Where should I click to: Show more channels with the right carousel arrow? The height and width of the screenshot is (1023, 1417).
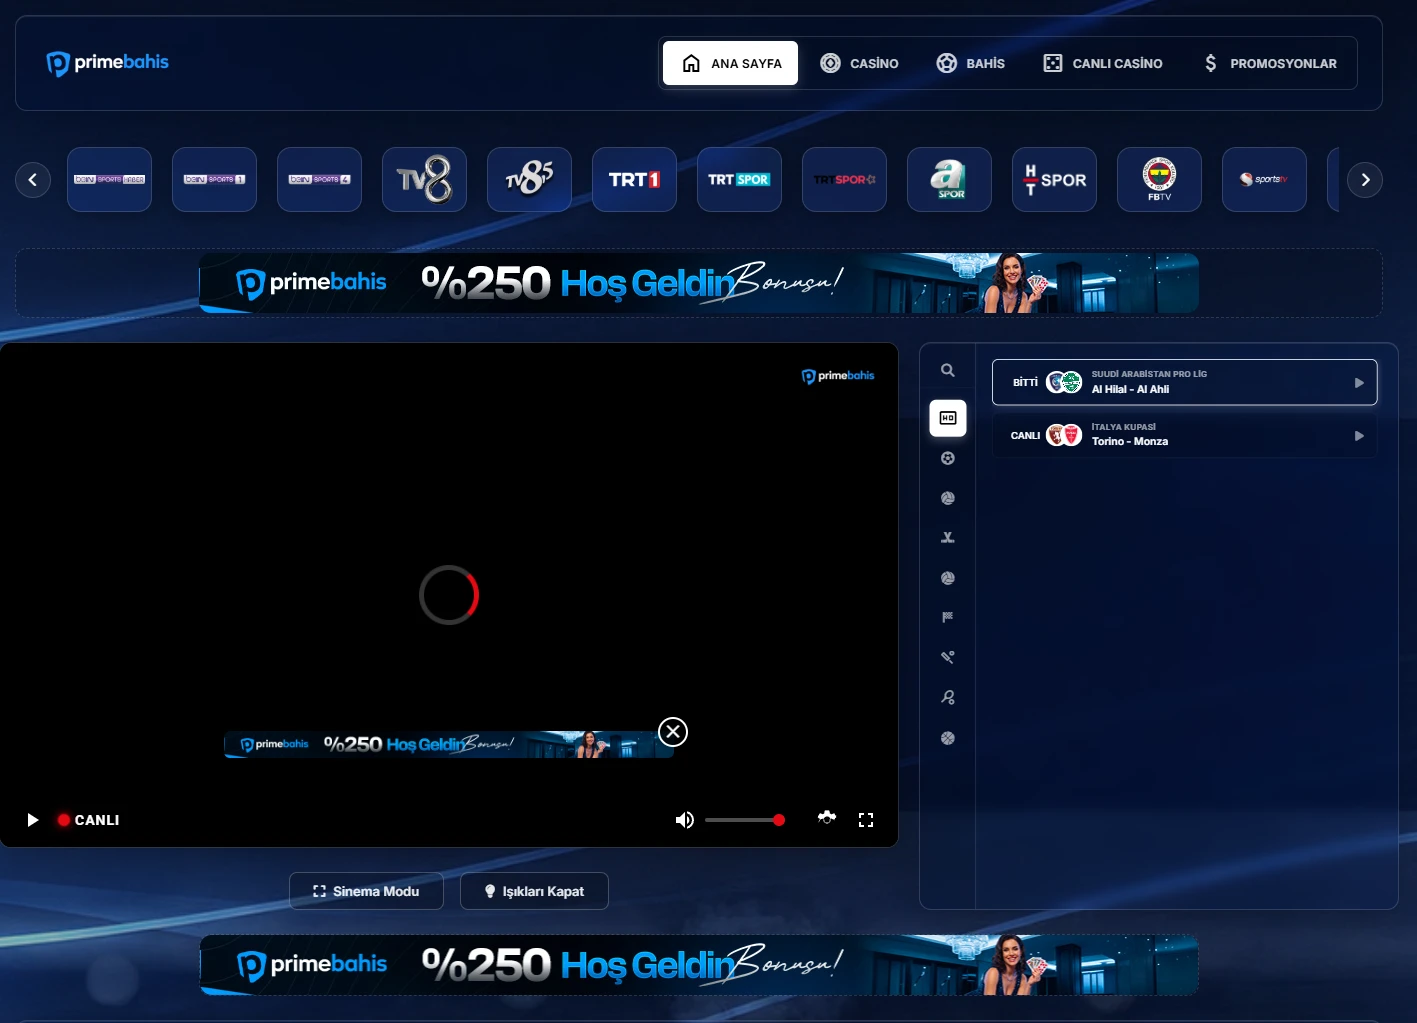1365,180
